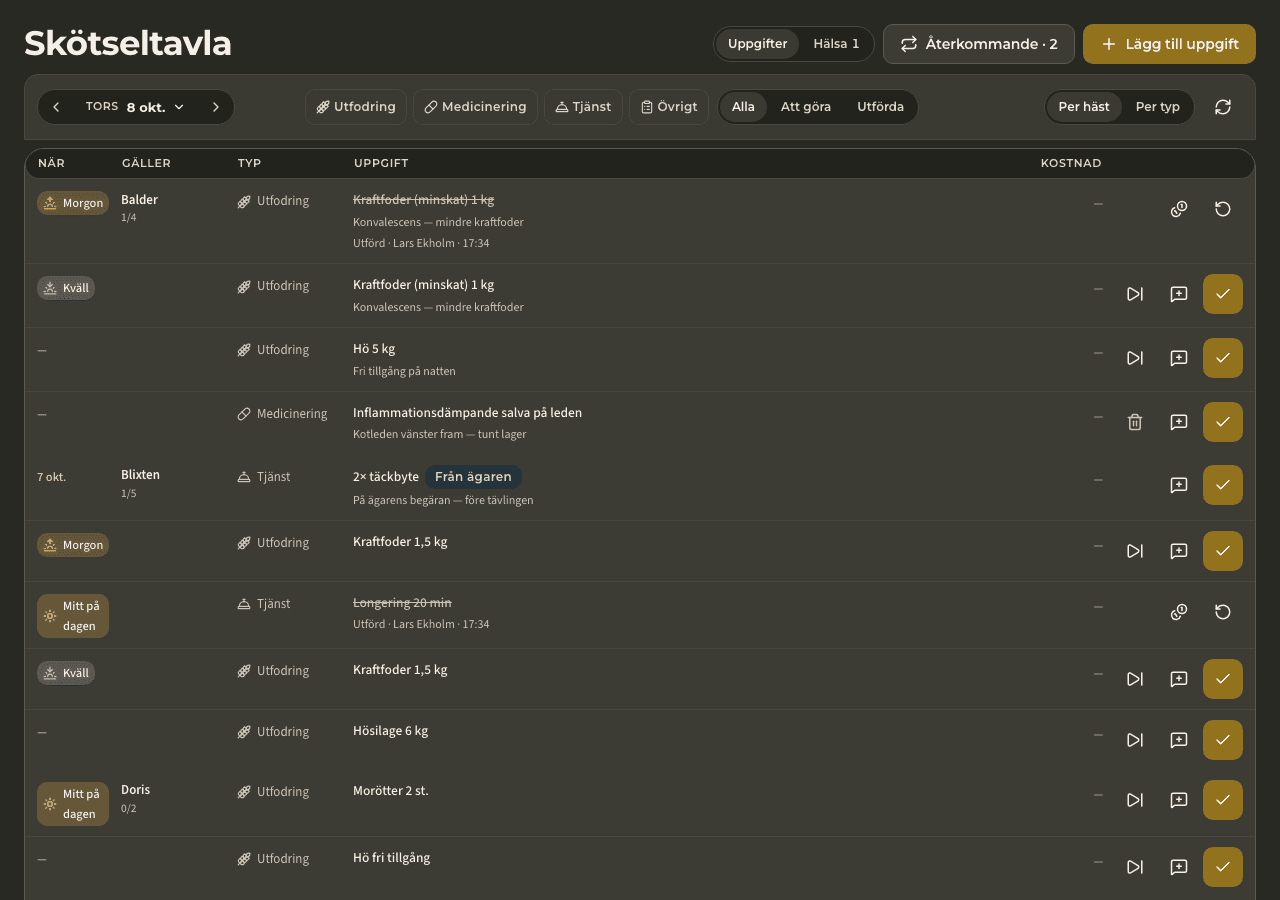This screenshot has width=1280, height=900.
Task: Filter by Medicinering type
Action: click(475, 107)
